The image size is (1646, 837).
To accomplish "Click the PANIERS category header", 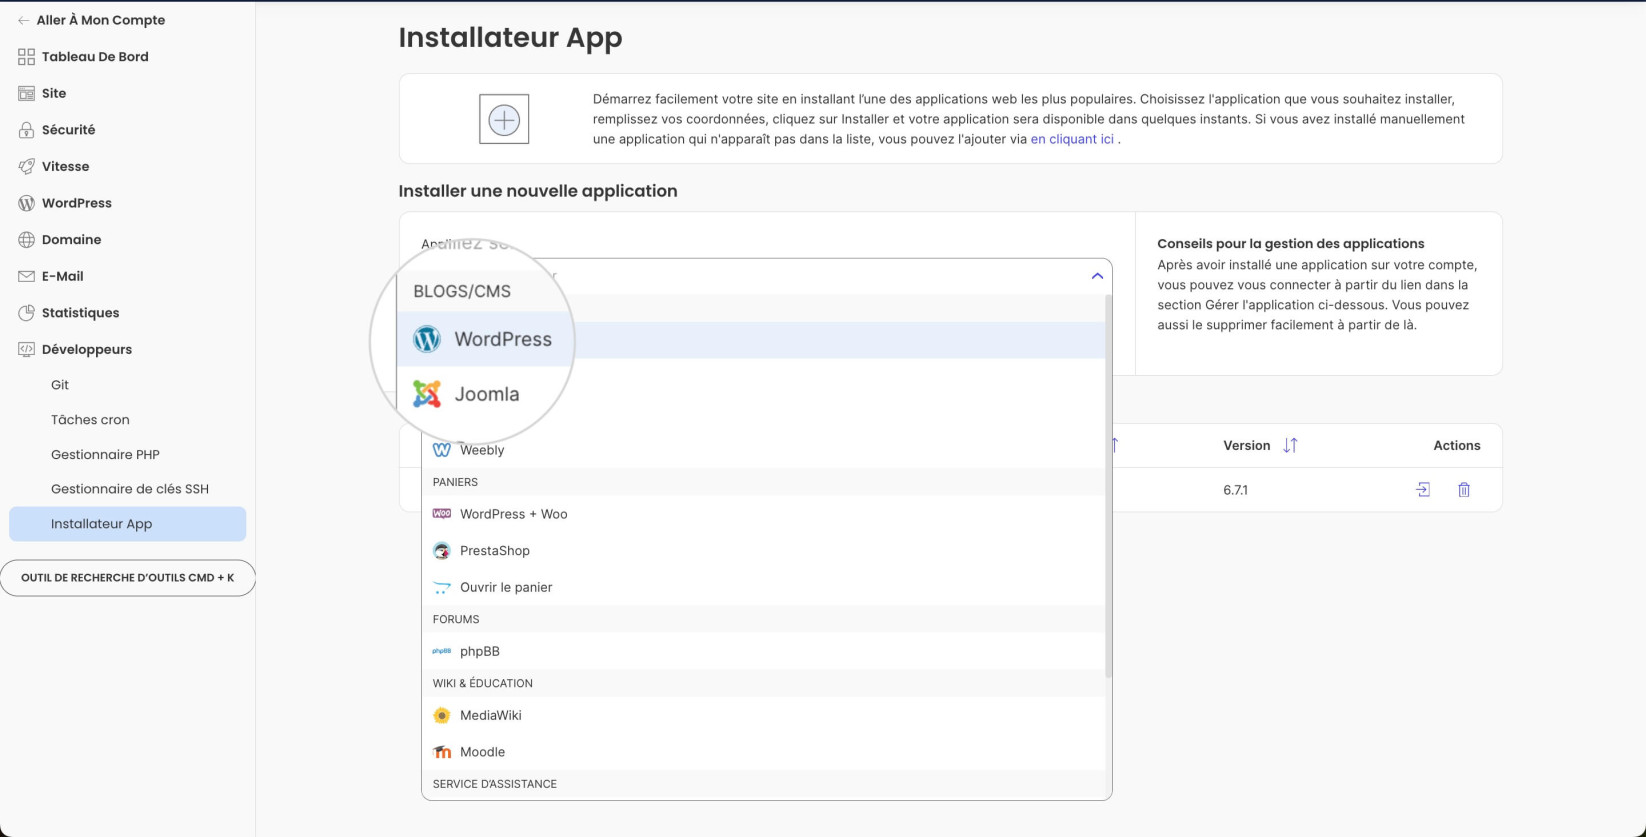I will (x=455, y=482).
